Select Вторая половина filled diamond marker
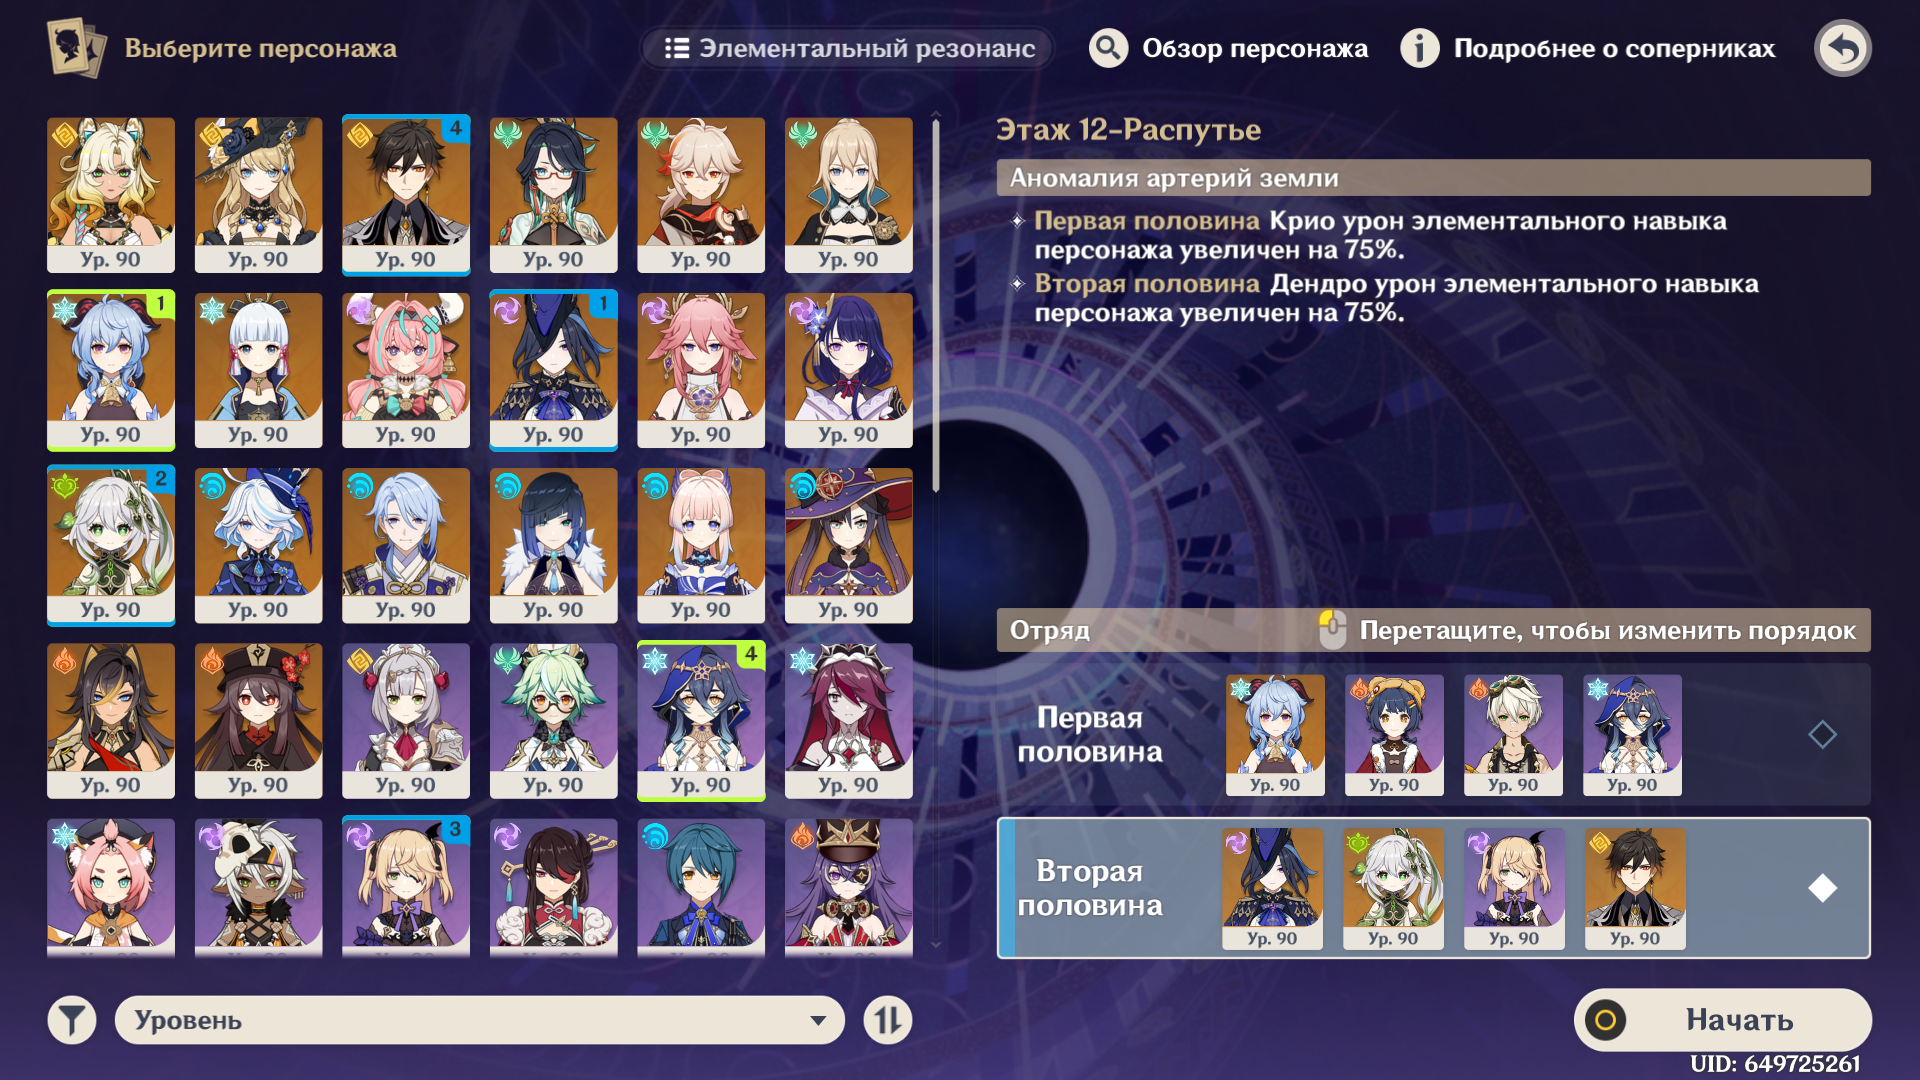Screen dimensions: 1920x1080 point(1822,888)
